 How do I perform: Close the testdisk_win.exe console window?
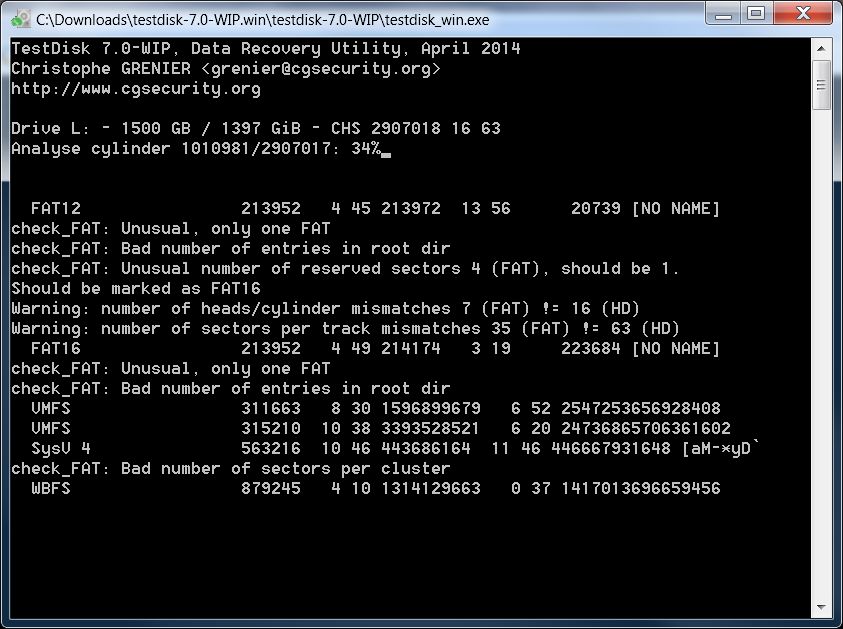click(x=803, y=13)
